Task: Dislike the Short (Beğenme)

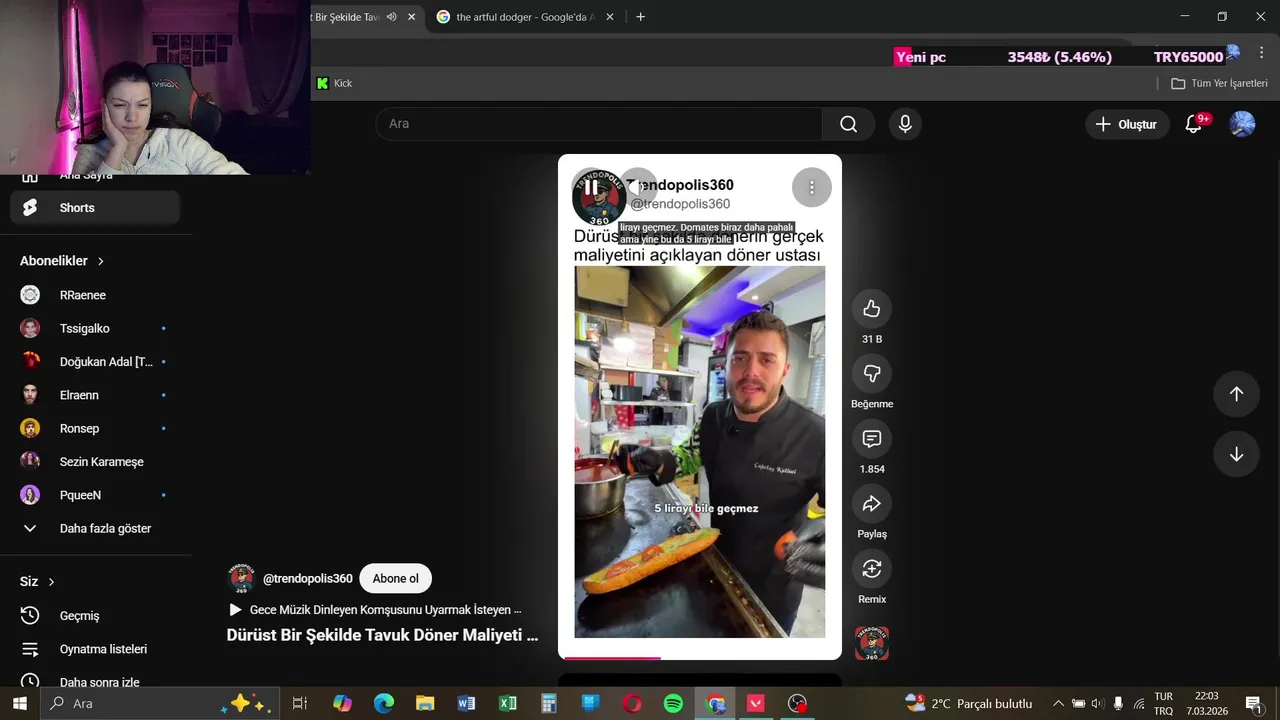Action: 872,374
